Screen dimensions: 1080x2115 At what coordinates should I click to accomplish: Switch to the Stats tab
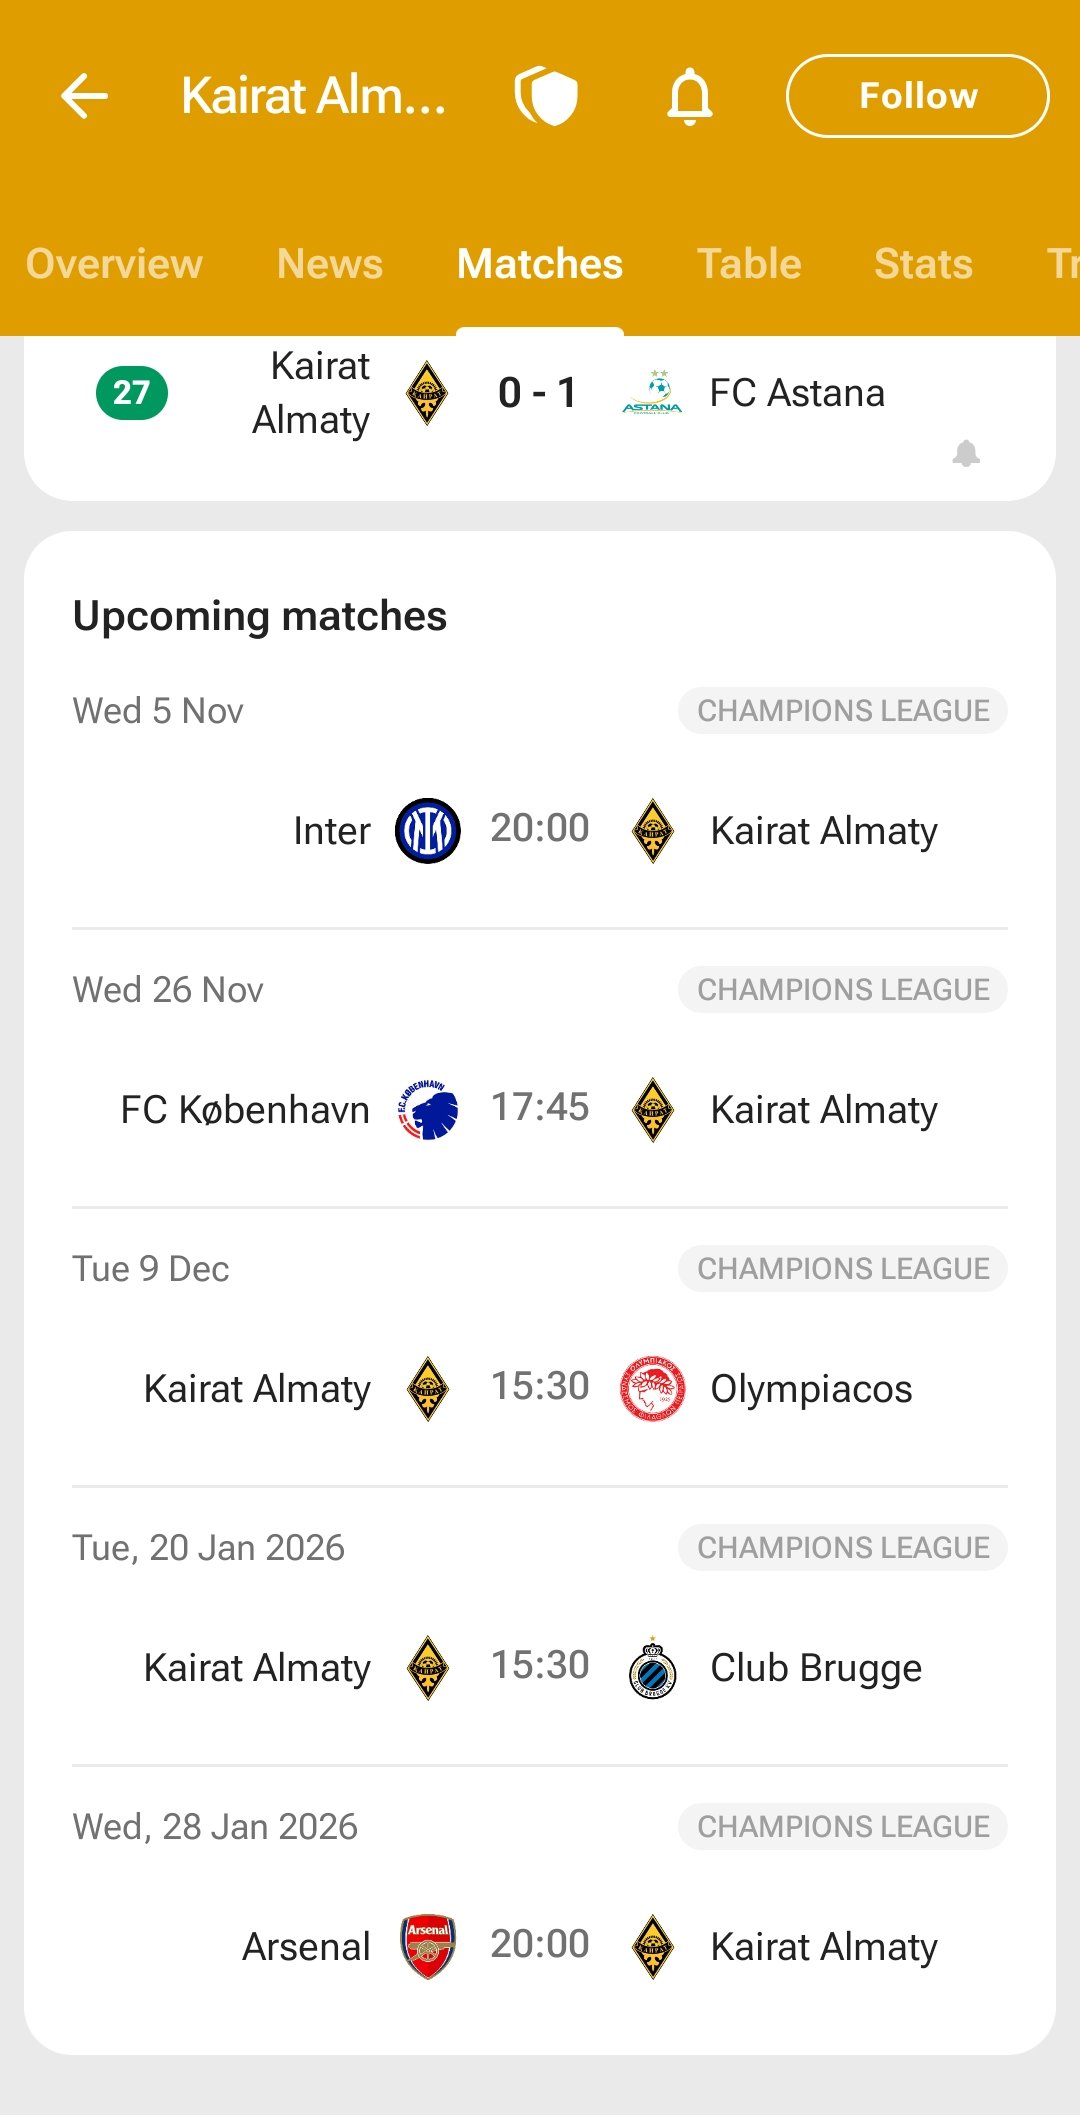point(923,264)
